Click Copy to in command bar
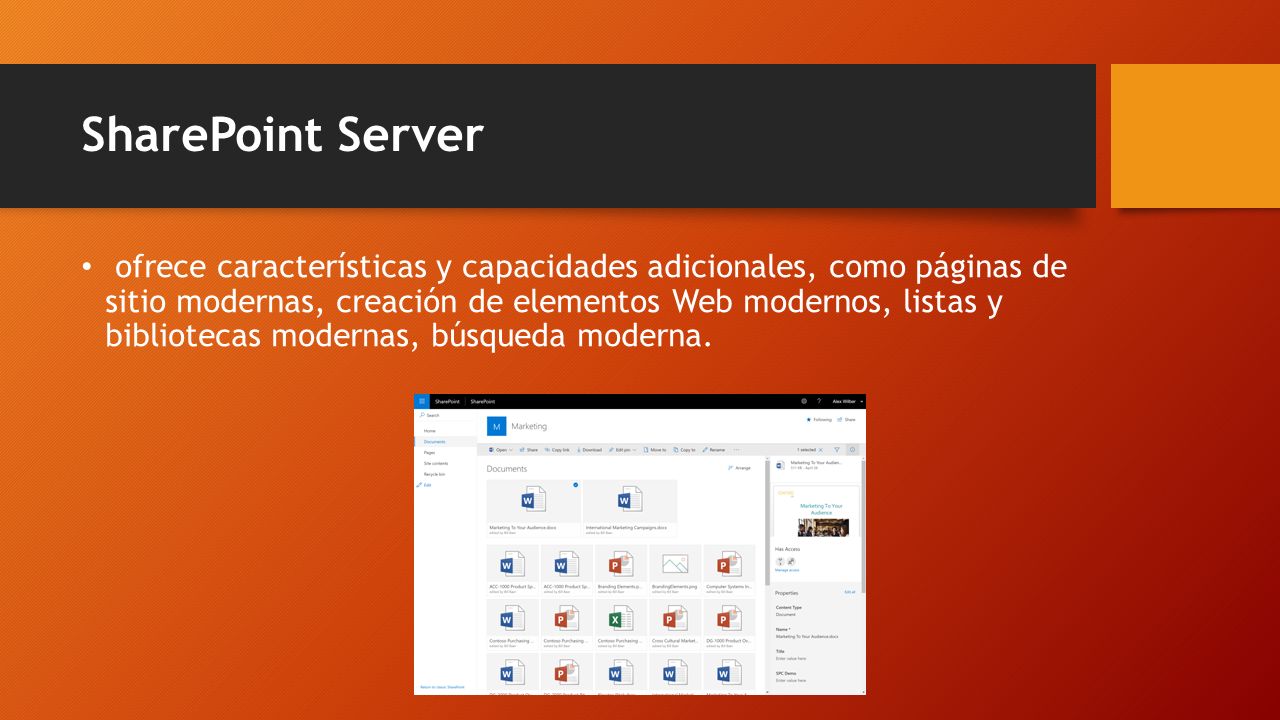1280x720 pixels. coord(685,450)
